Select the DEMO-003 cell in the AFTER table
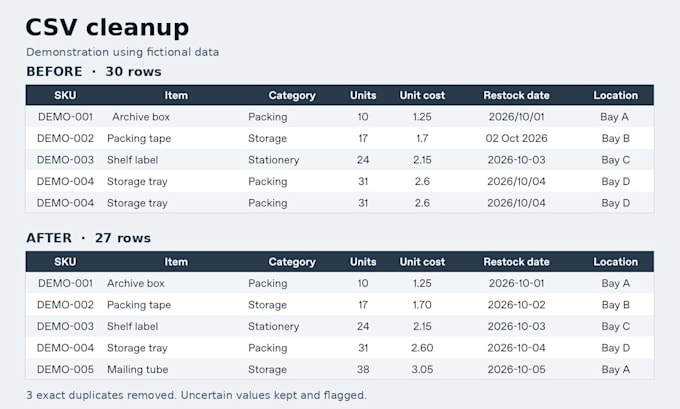The image size is (680, 409). [x=65, y=327]
